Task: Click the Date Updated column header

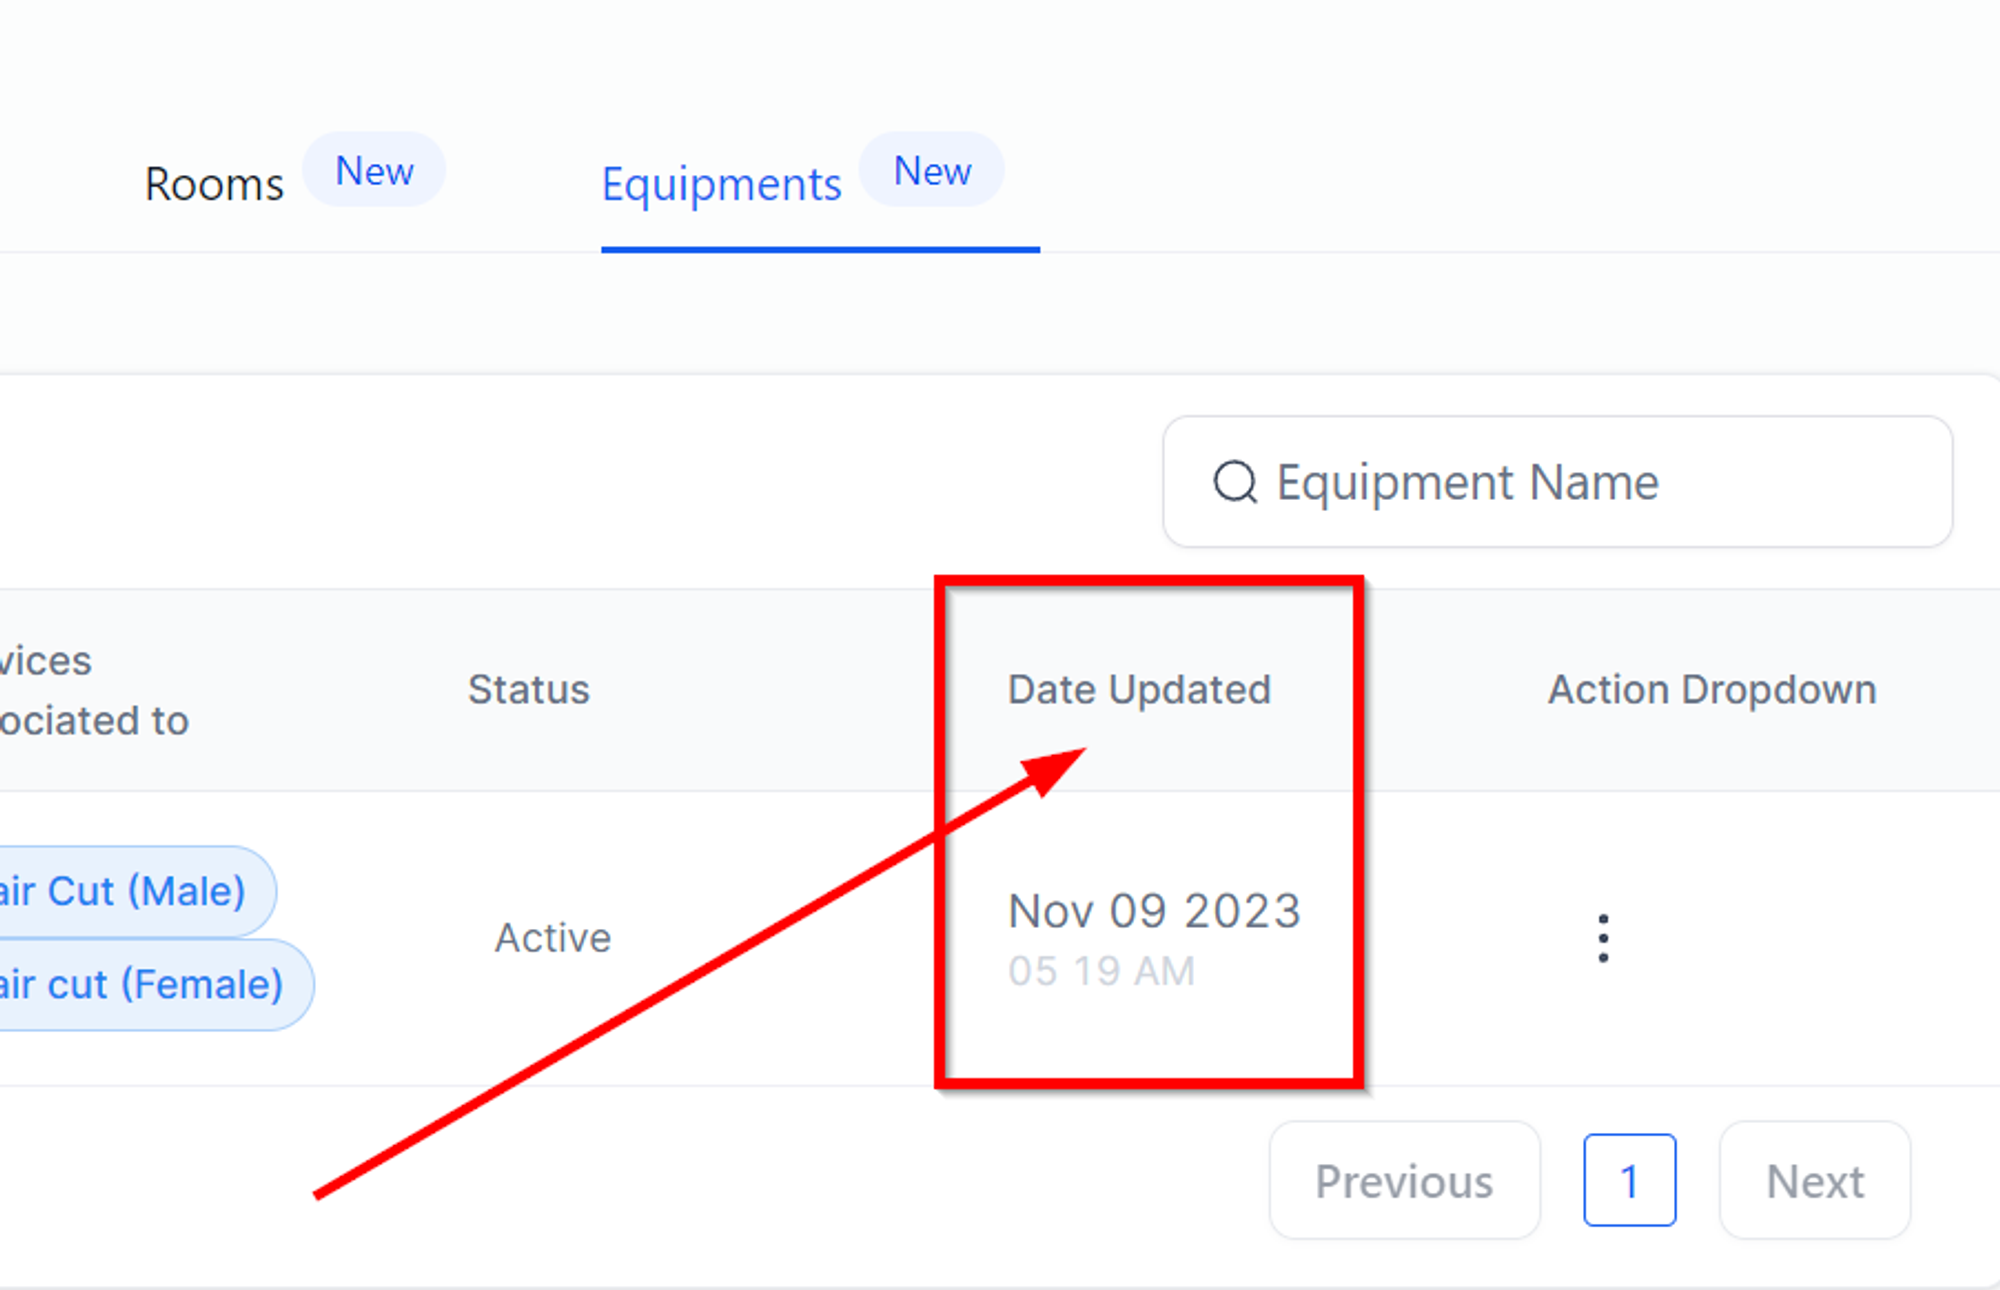Action: click(x=1139, y=690)
